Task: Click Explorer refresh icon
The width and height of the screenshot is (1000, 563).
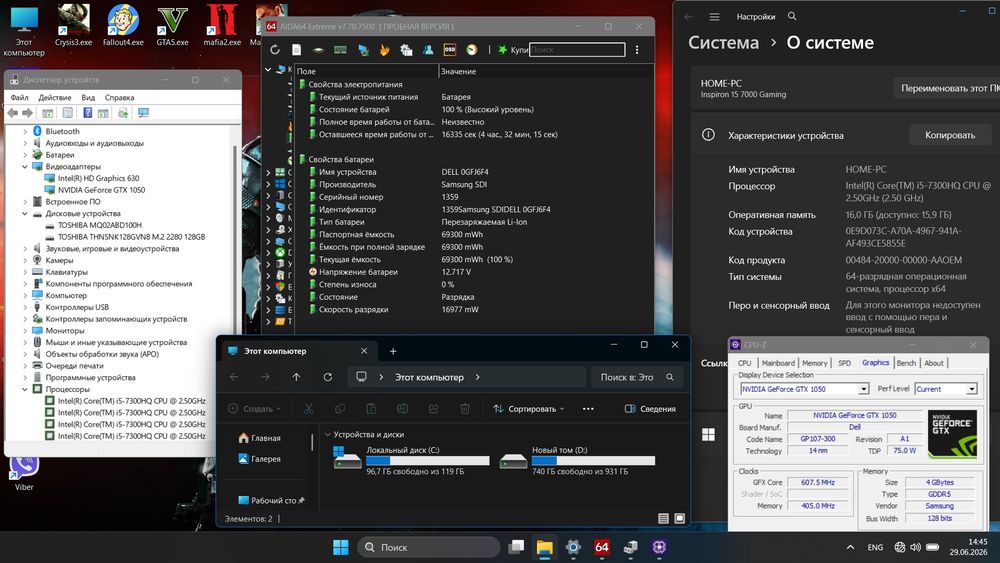Action: pos(328,377)
